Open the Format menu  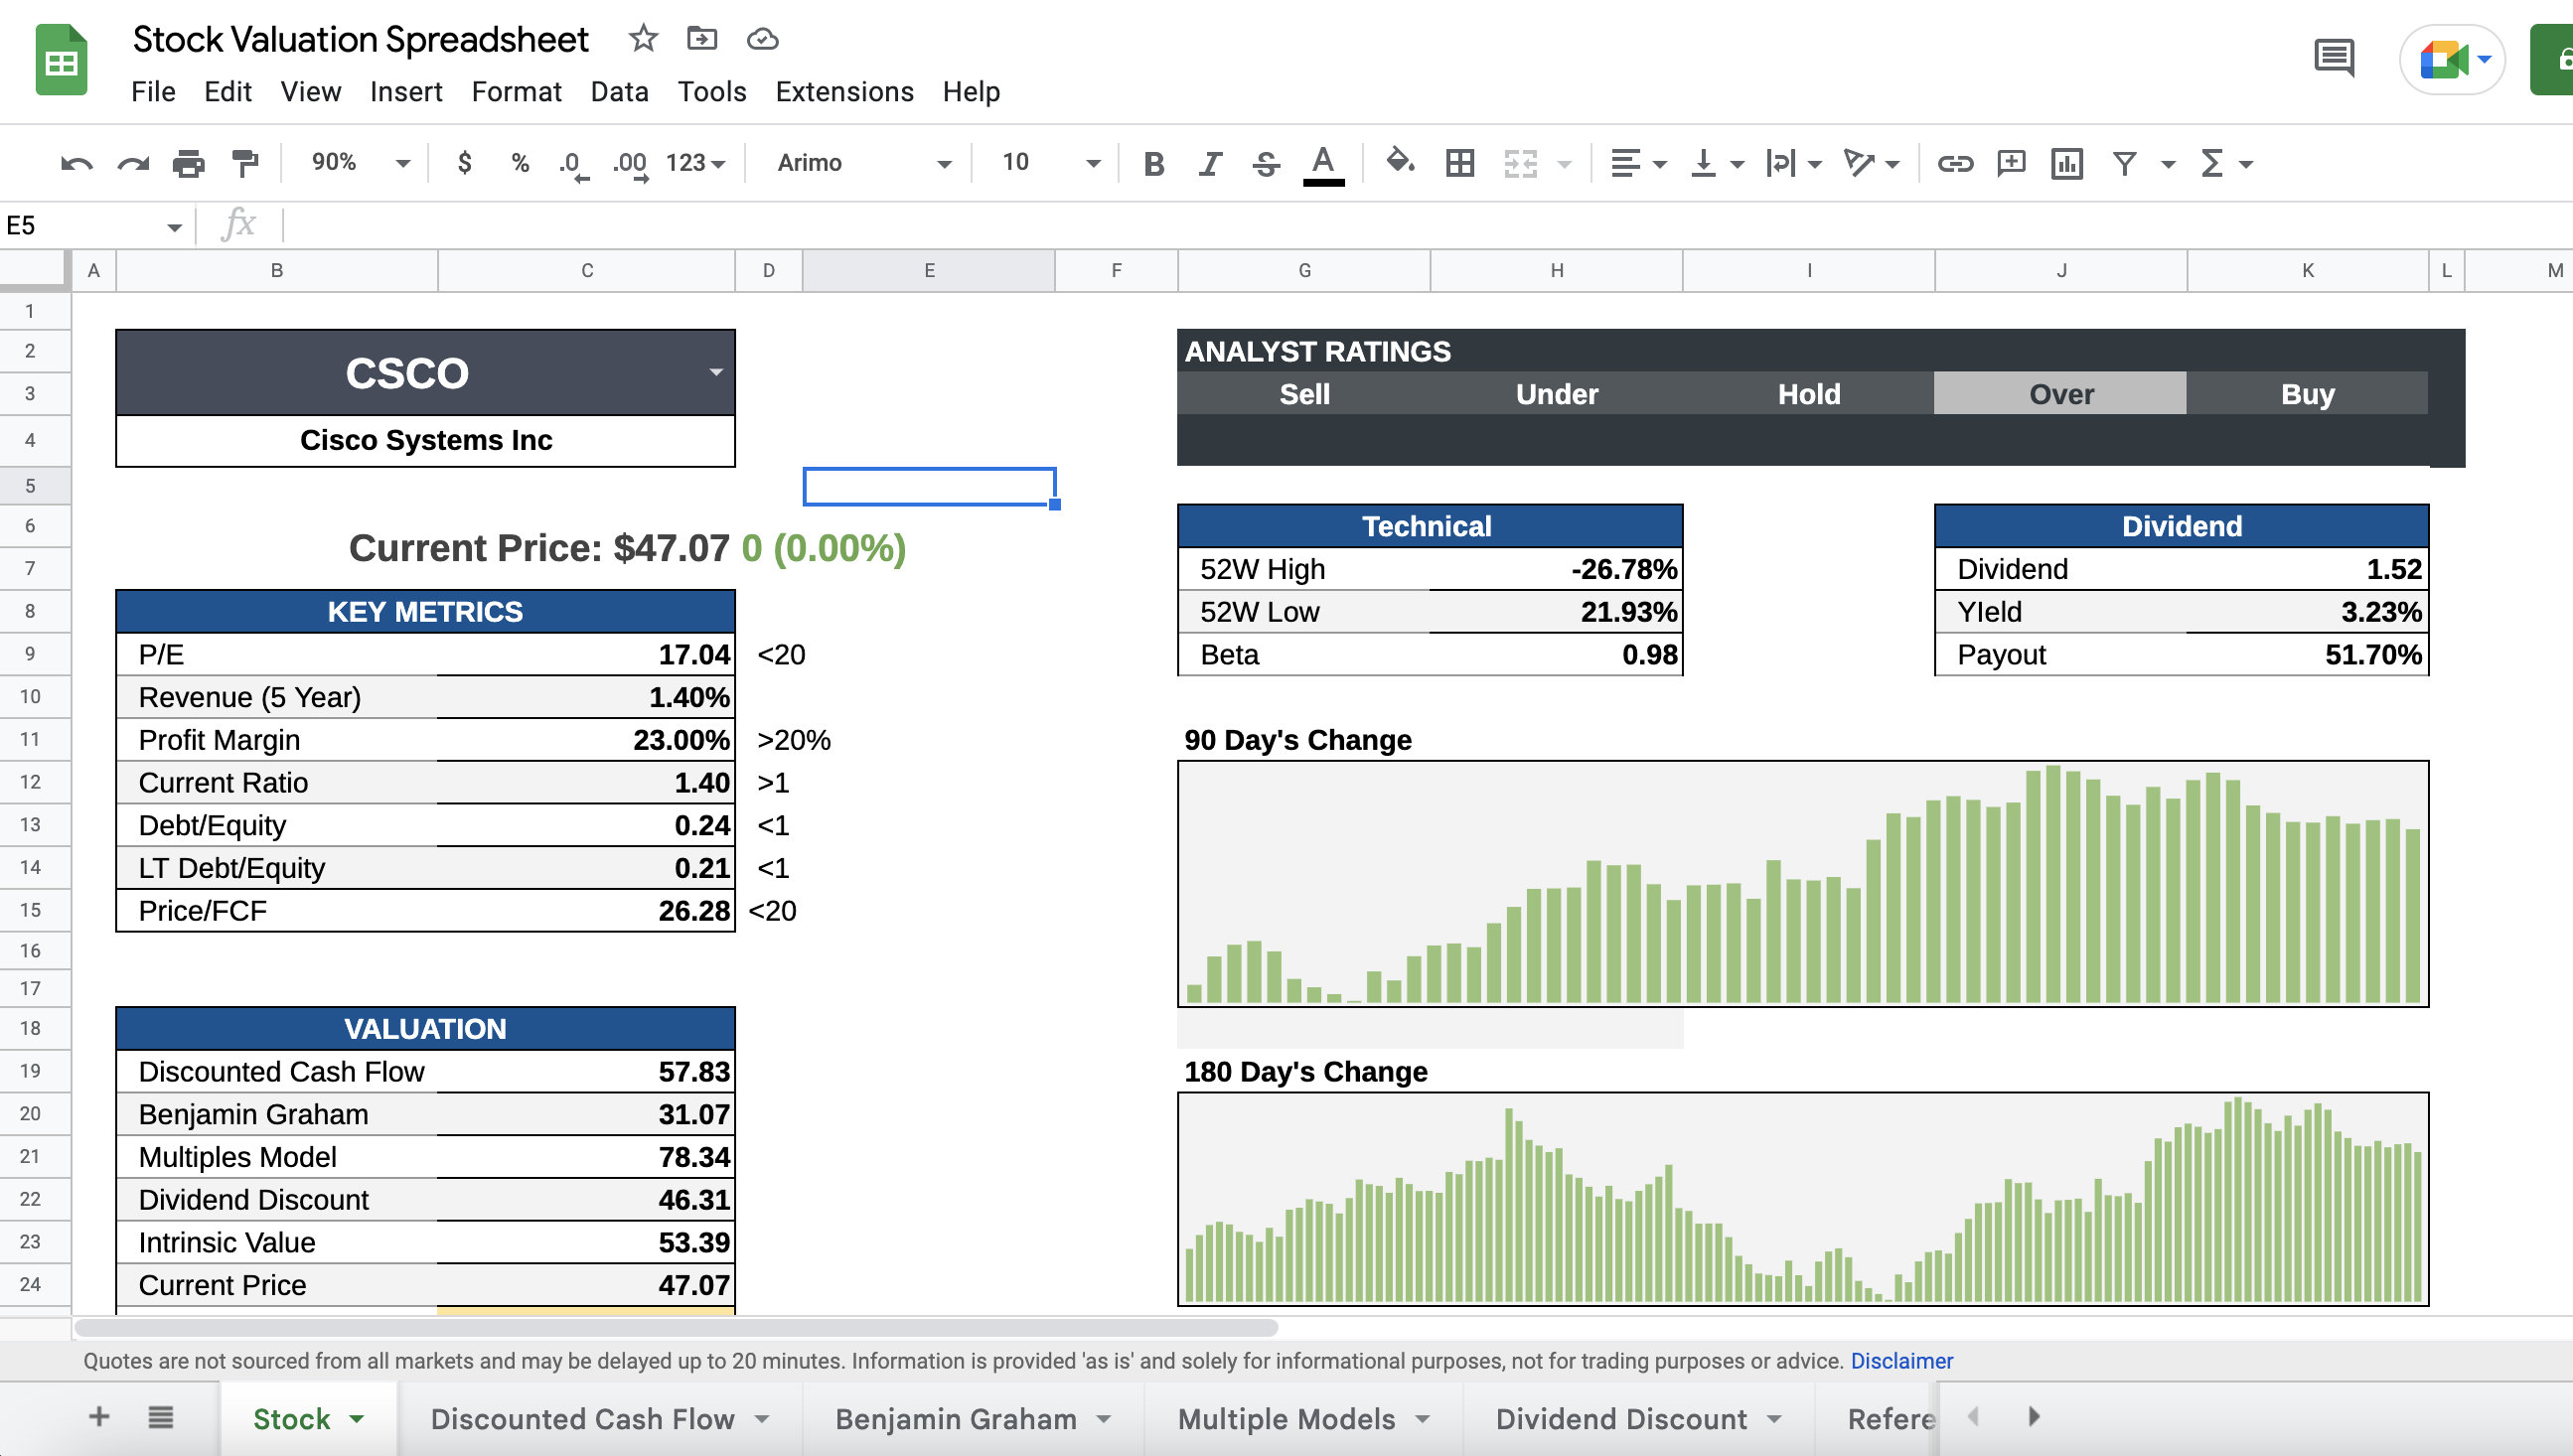(515, 91)
